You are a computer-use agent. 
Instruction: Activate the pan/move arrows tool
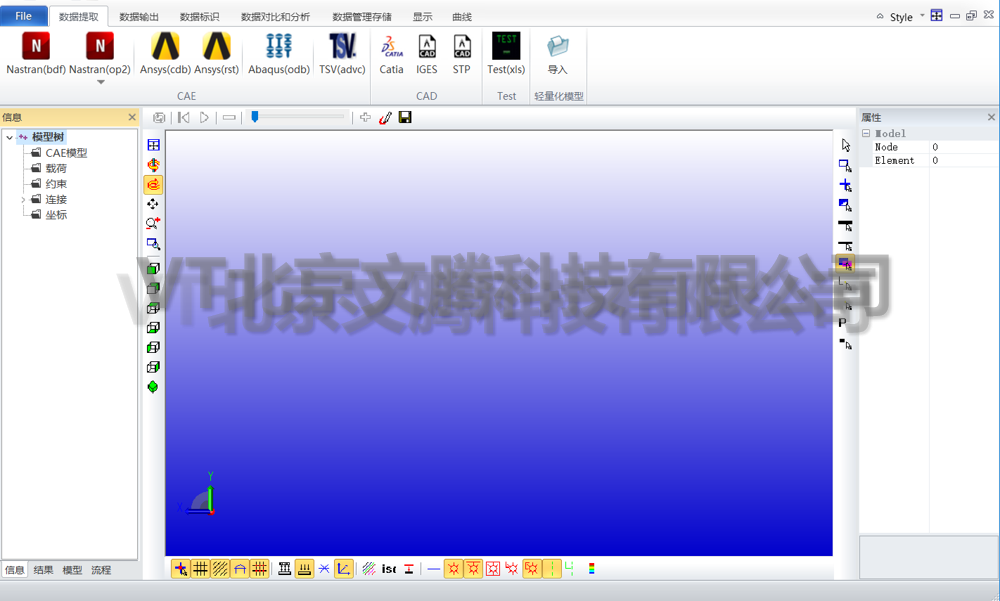point(153,204)
